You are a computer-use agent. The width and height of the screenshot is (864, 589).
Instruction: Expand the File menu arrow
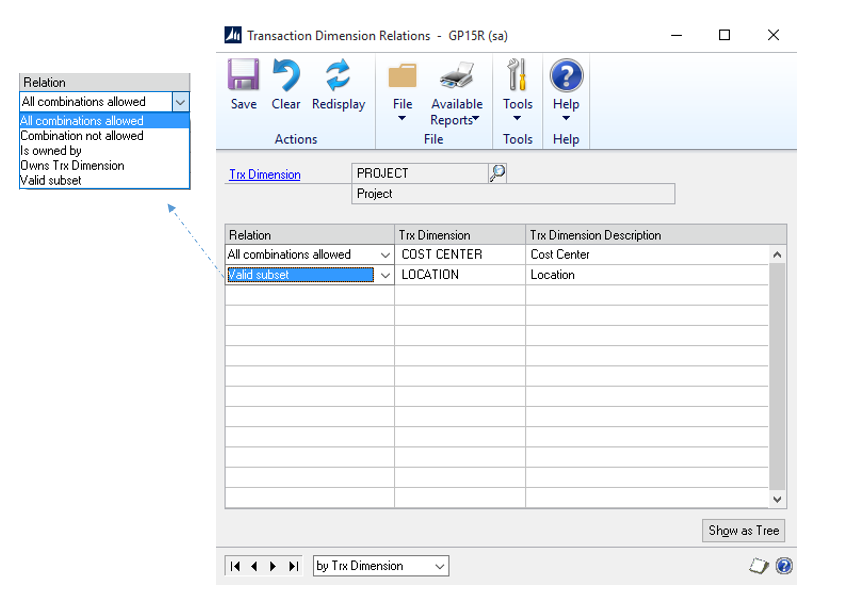pos(402,118)
